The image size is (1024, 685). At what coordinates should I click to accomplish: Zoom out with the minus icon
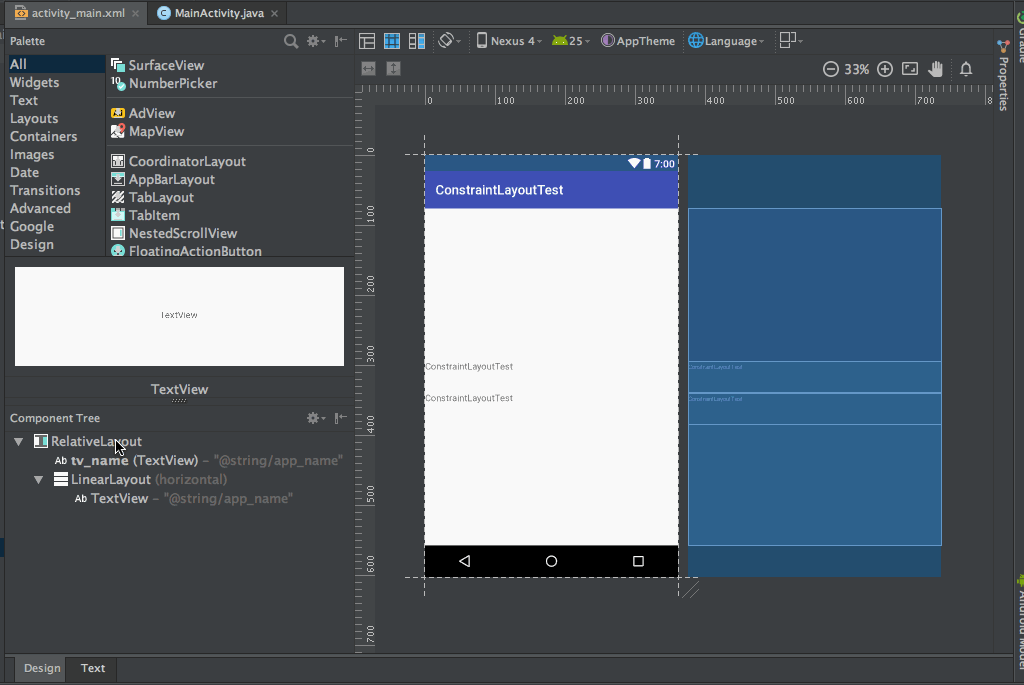pos(830,69)
